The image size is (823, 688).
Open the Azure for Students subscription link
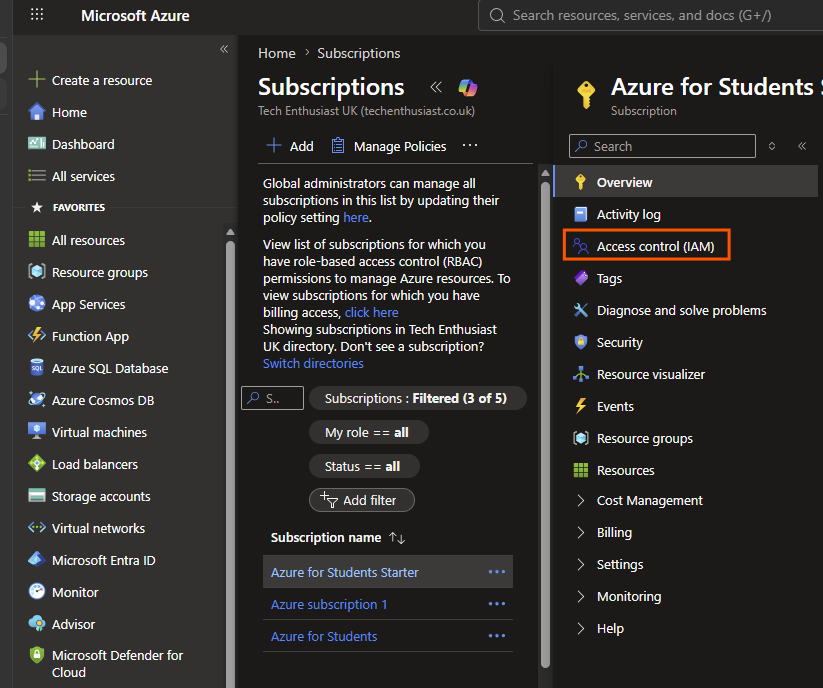(x=324, y=636)
